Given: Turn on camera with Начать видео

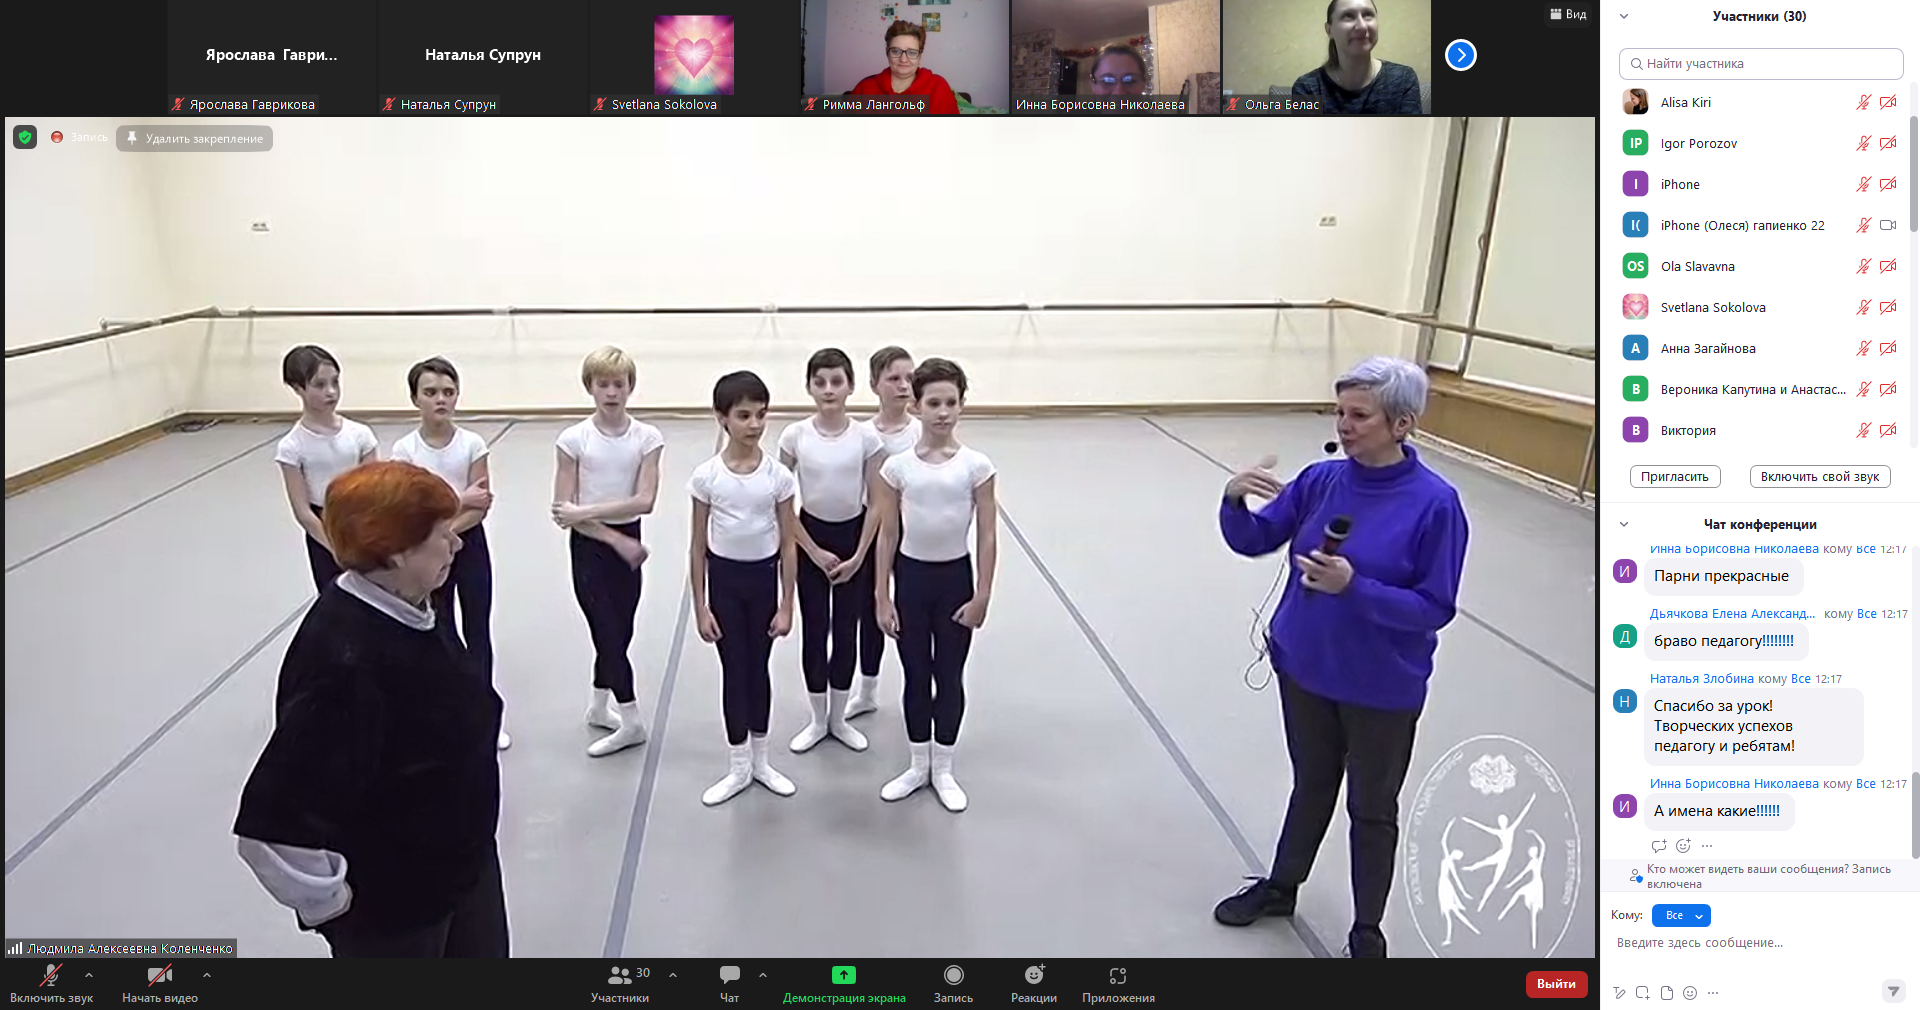Looking at the screenshot, I should [x=159, y=976].
